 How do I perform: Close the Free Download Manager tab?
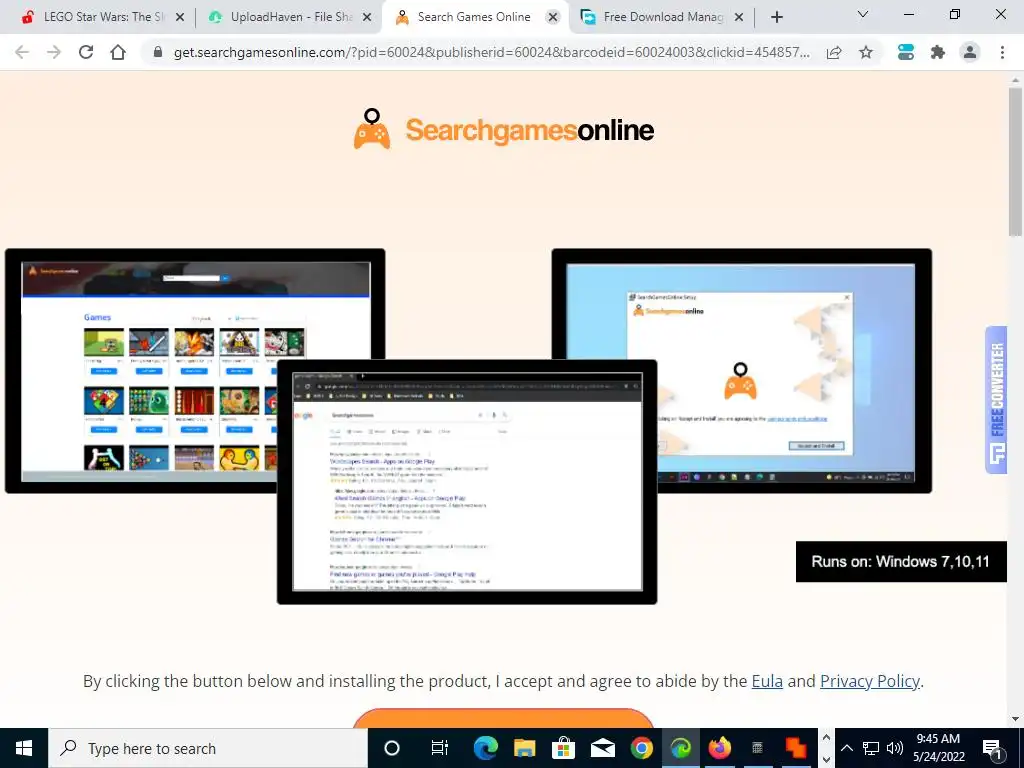[x=739, y=17]
